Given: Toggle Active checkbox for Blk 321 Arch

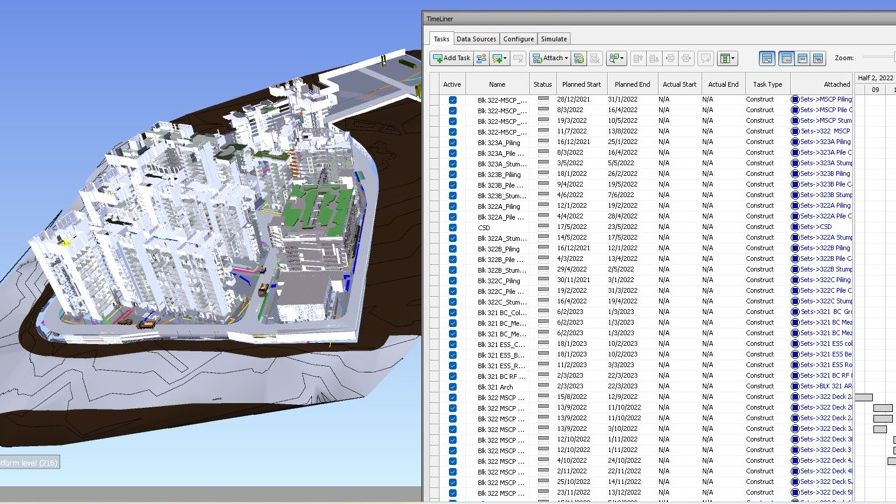Looking at the screenshot, I should [x=453, y=387].
